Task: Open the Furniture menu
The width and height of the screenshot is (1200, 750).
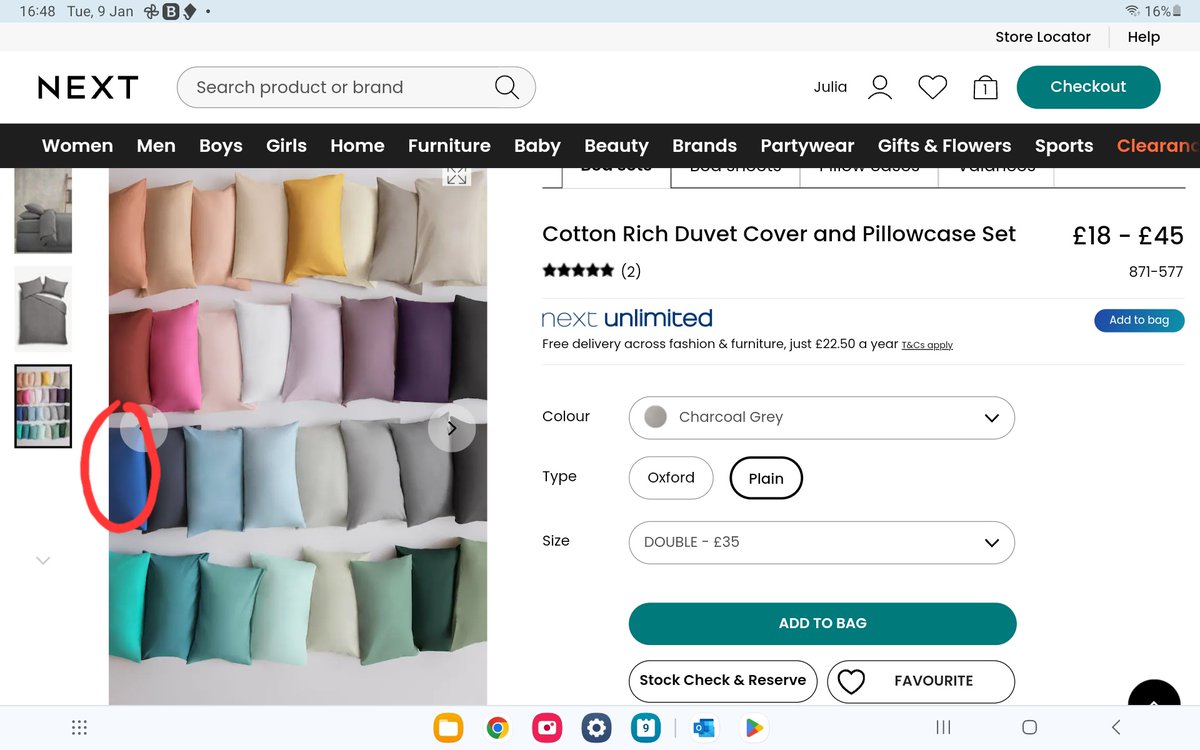Action: pyautogui.click(x=449, y=146)
